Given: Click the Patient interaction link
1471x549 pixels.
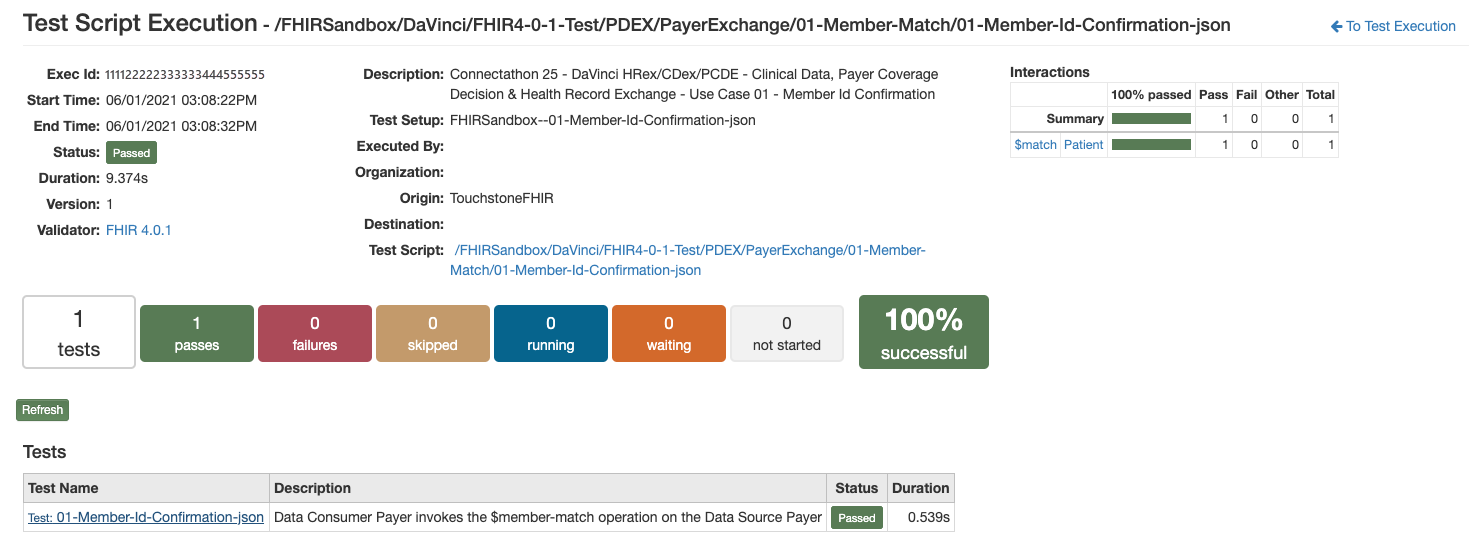Looking at the screenshot, I should click(x=1083, y=145).
